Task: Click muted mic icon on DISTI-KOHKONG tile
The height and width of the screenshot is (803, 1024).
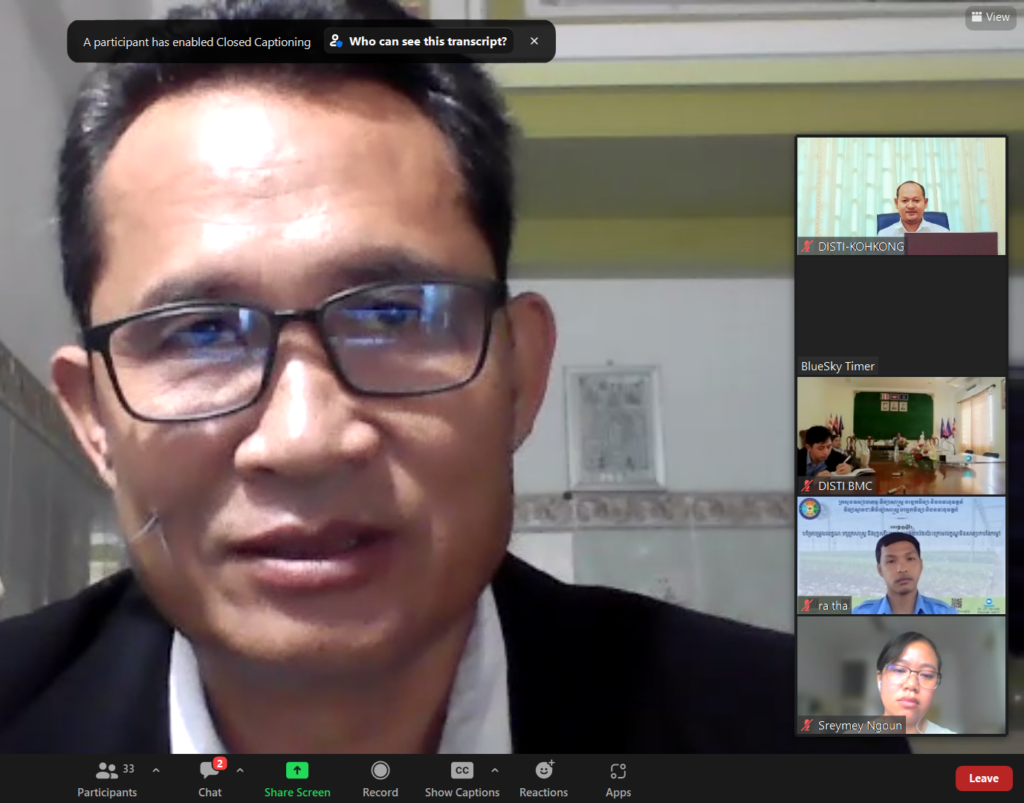Action: pos(807,246)
